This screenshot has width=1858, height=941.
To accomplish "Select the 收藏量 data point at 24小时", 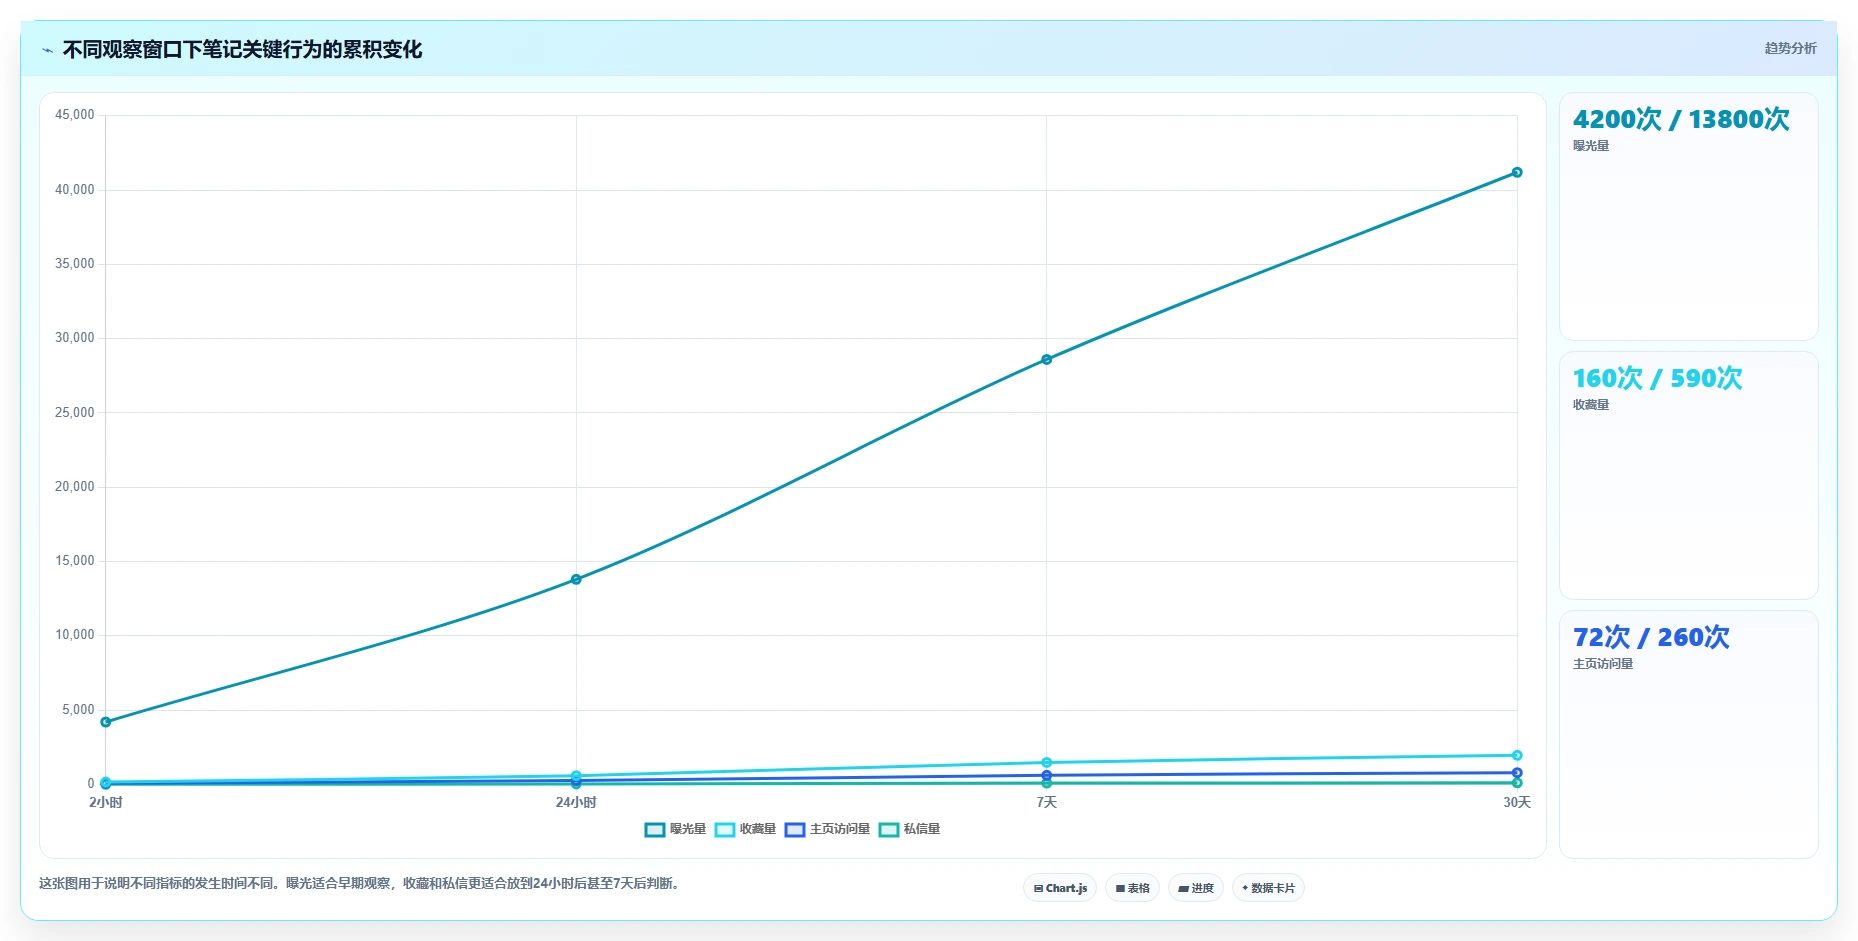I will tap(576, 775).
